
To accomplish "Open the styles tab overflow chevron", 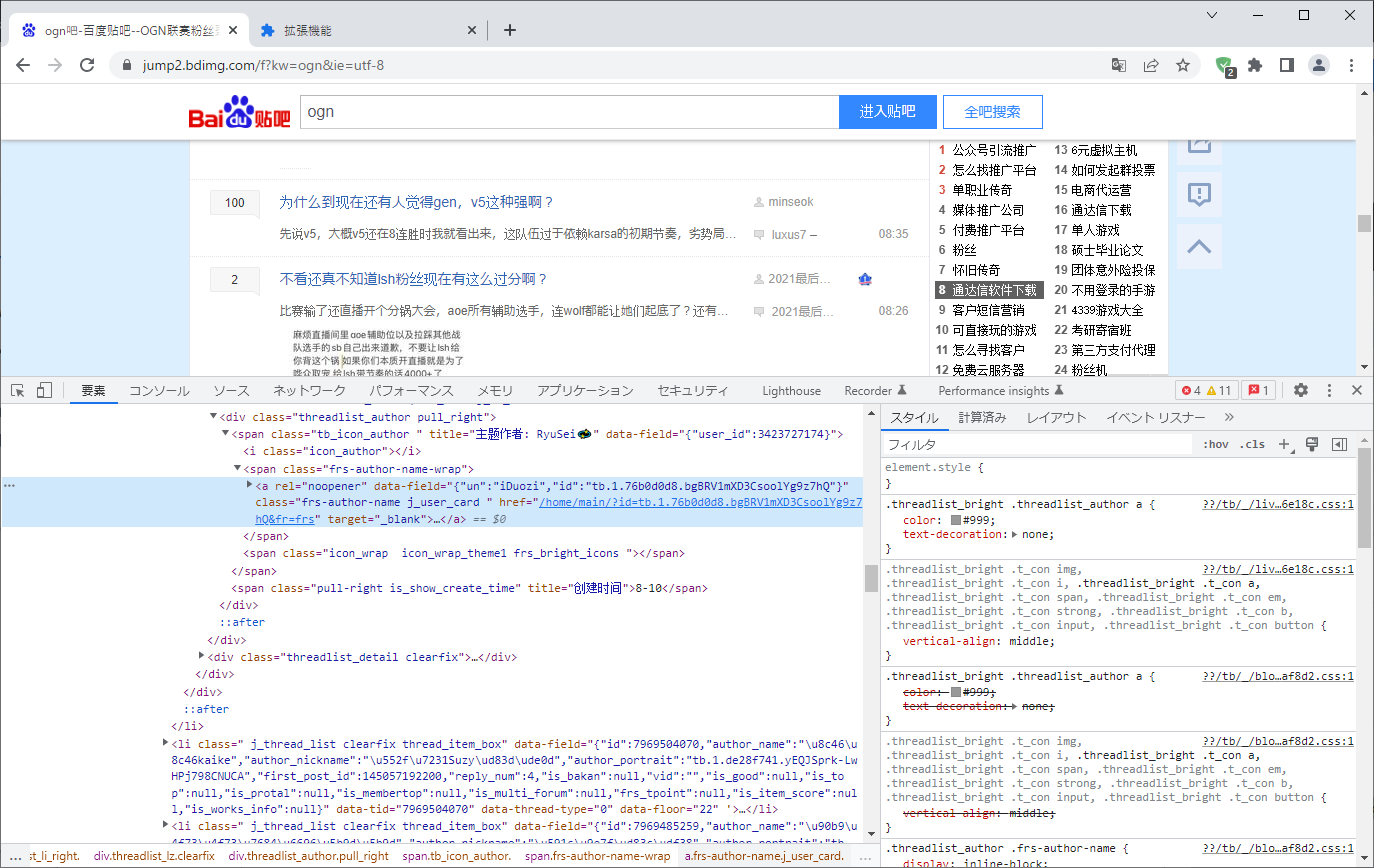I will (1229, 417).
